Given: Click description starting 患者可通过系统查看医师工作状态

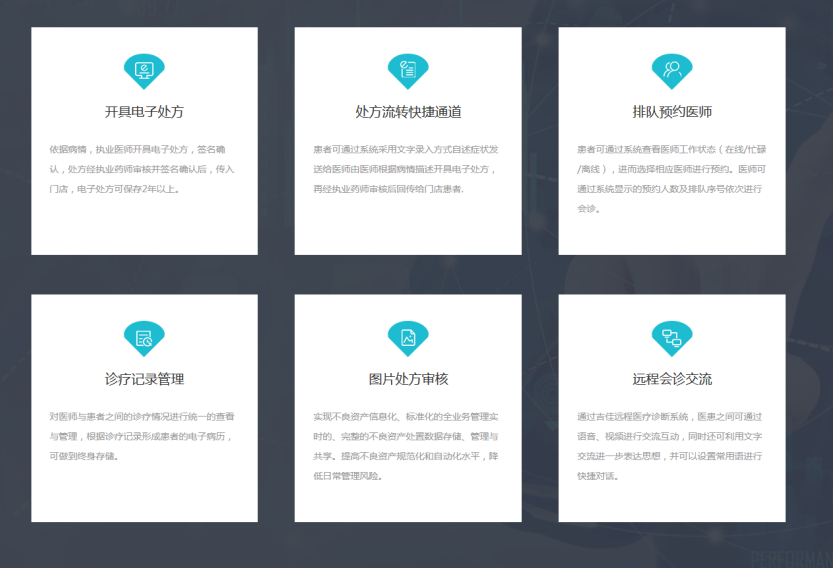Looking at the screenshot, I should pos(672,179).
